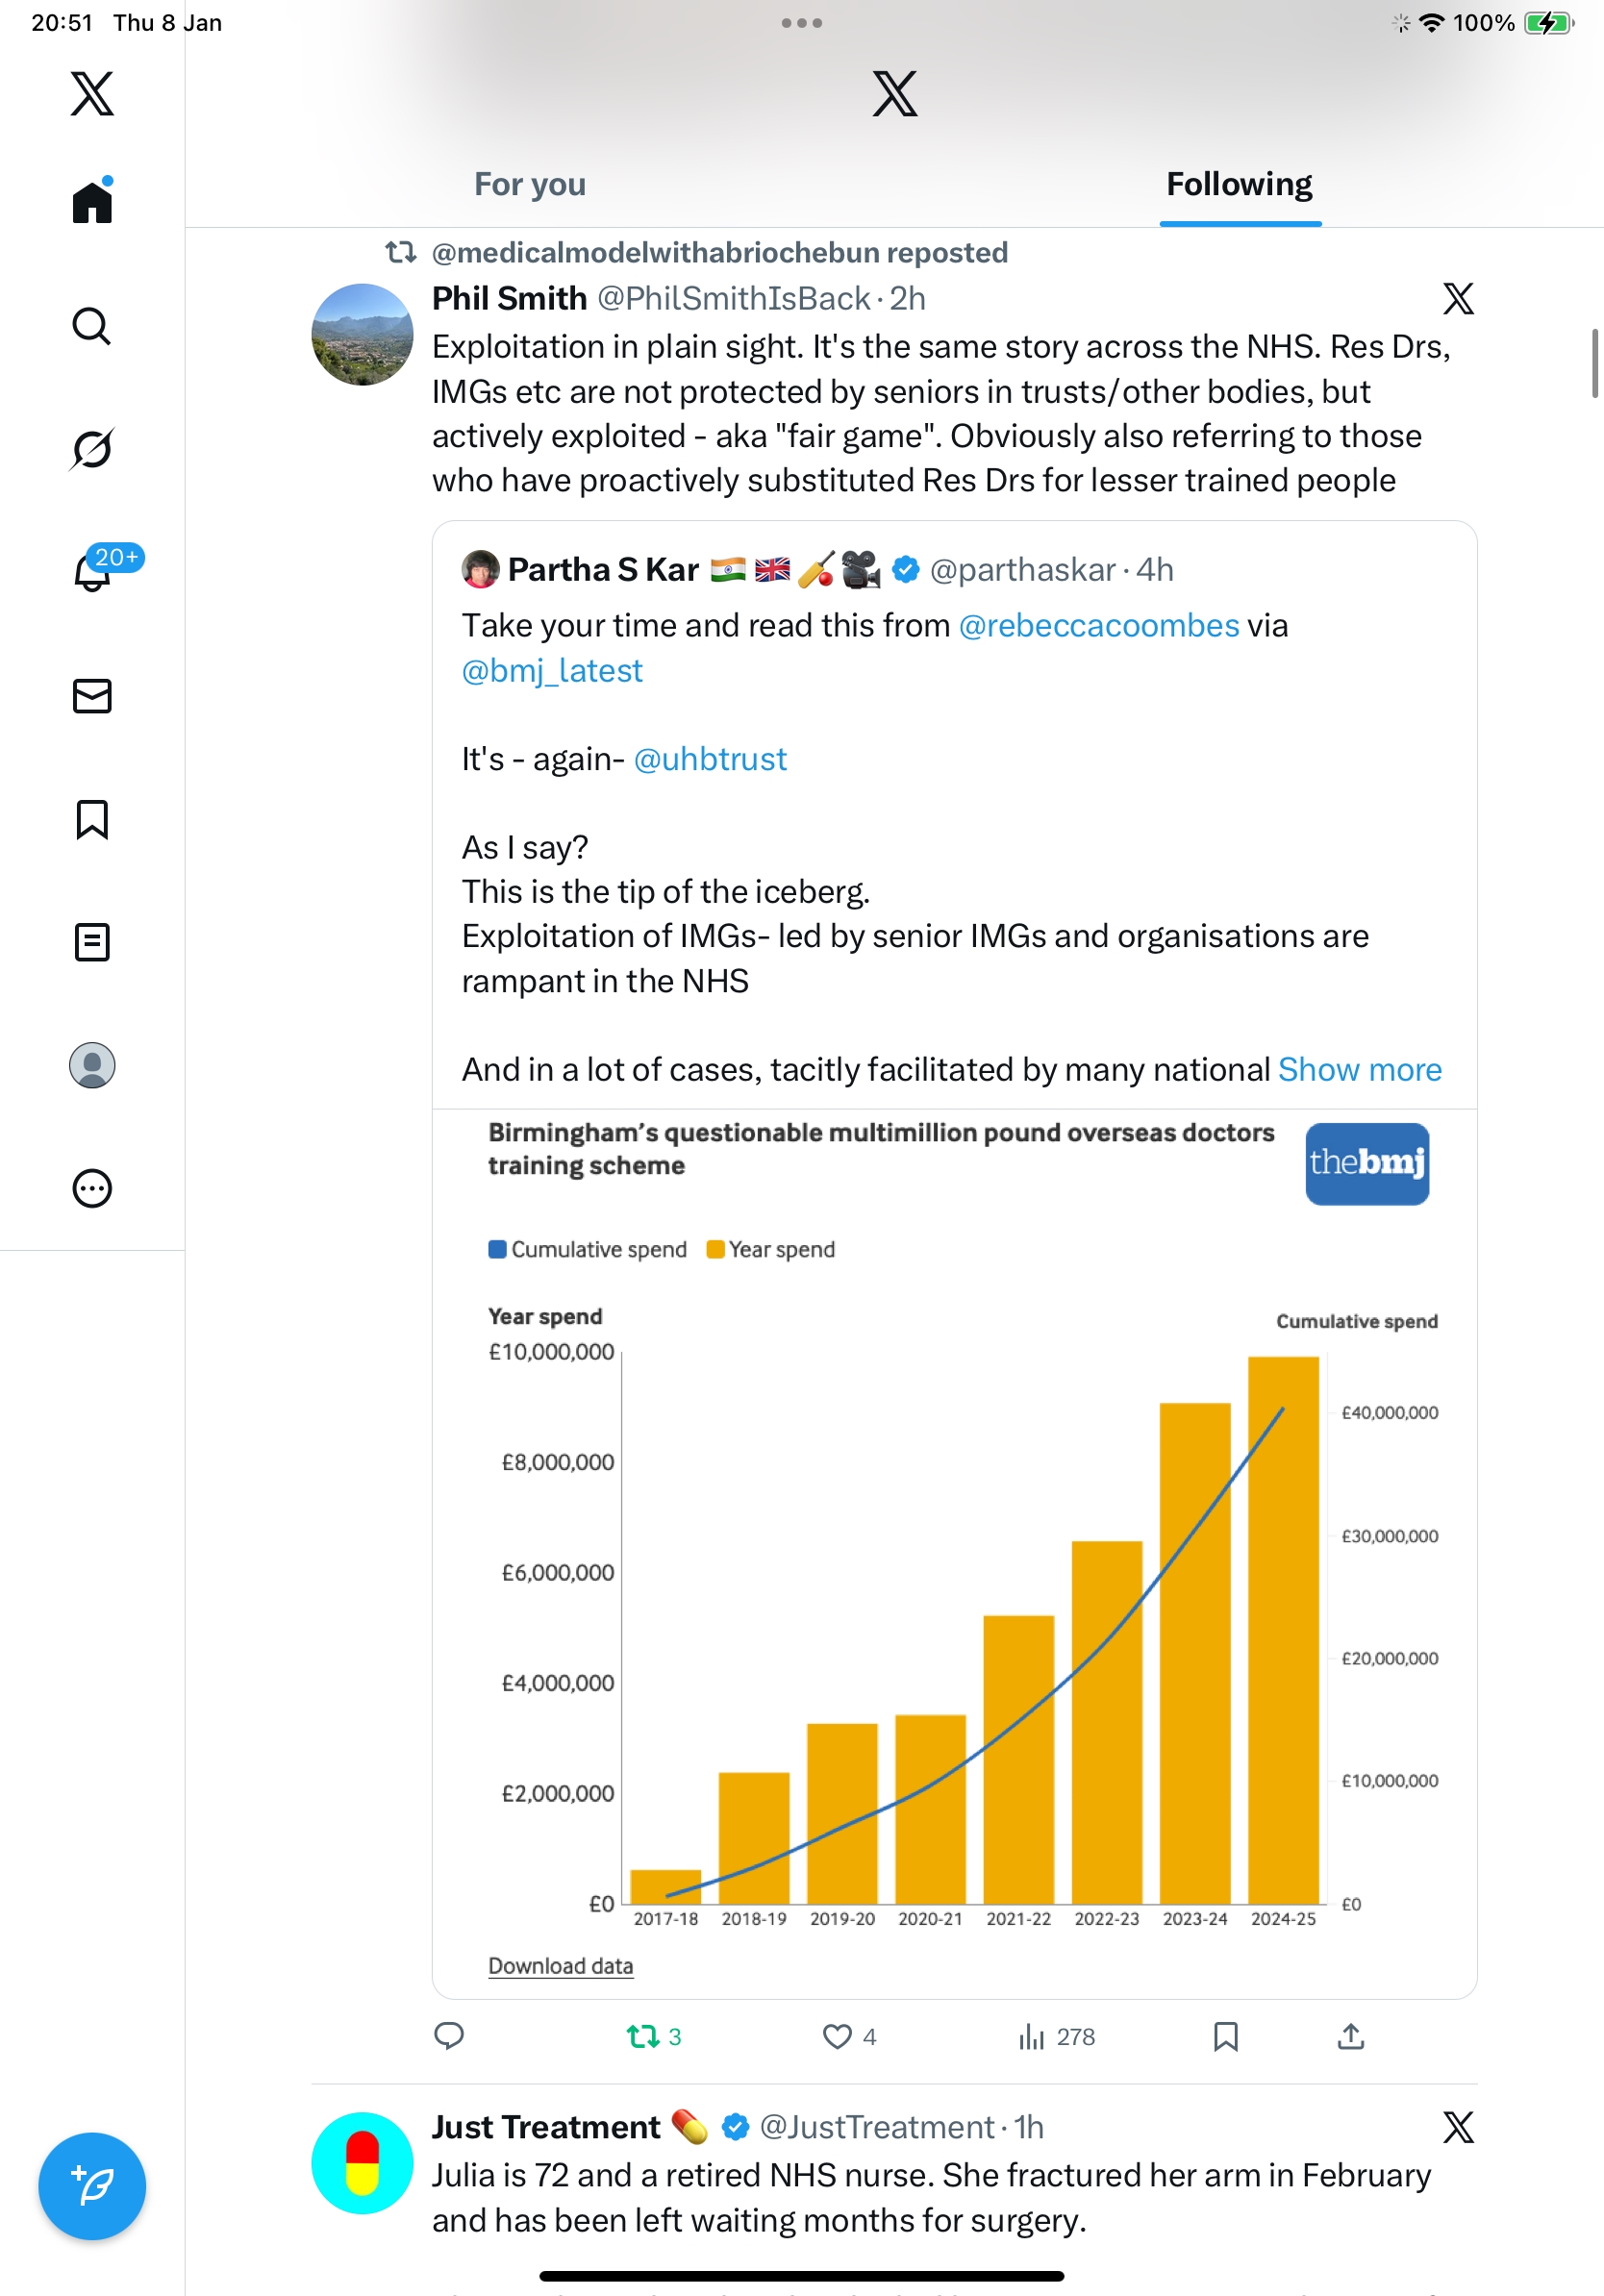
Task: Switch to the For you tab
Action: [x=530, y=185]
